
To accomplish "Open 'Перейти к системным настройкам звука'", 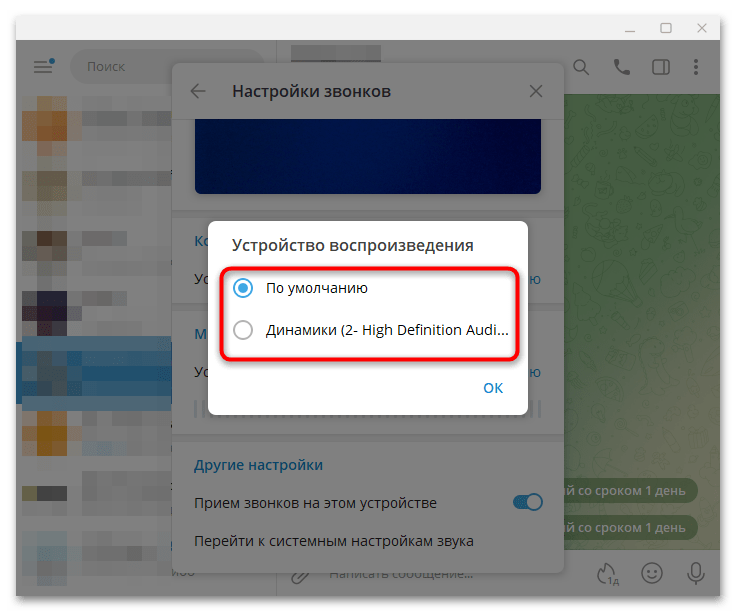I will tap(334, 541).
